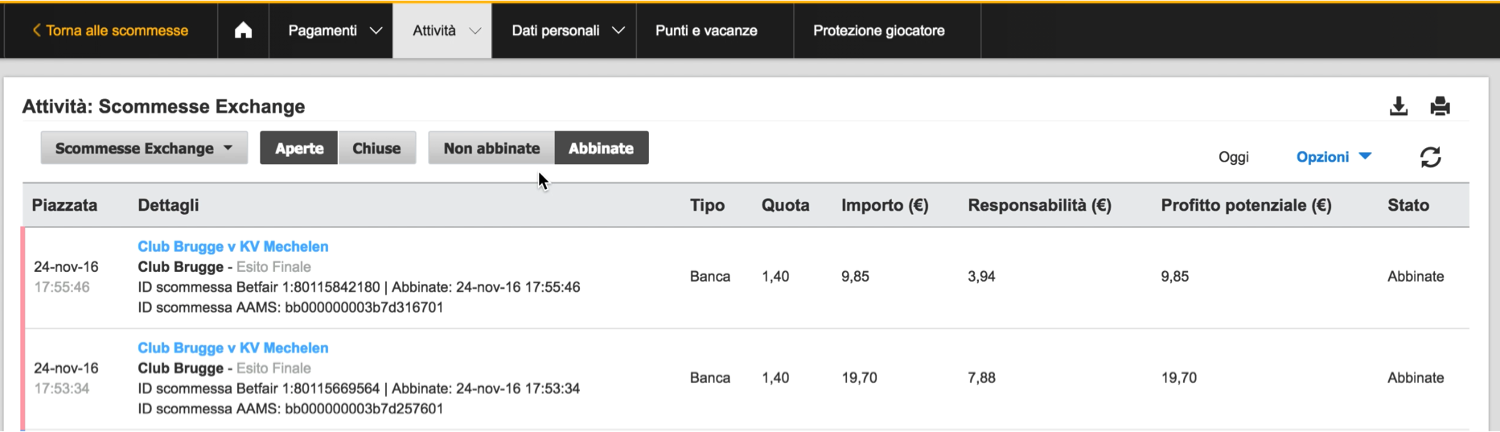Switch to Chiuse bets
This screenshot has width=1500, height=432.
[377, 148]
